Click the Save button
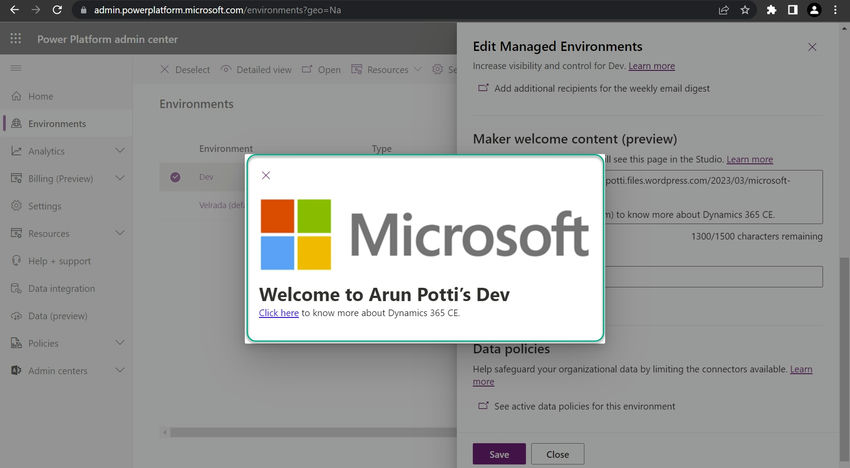 pos(499,454)
